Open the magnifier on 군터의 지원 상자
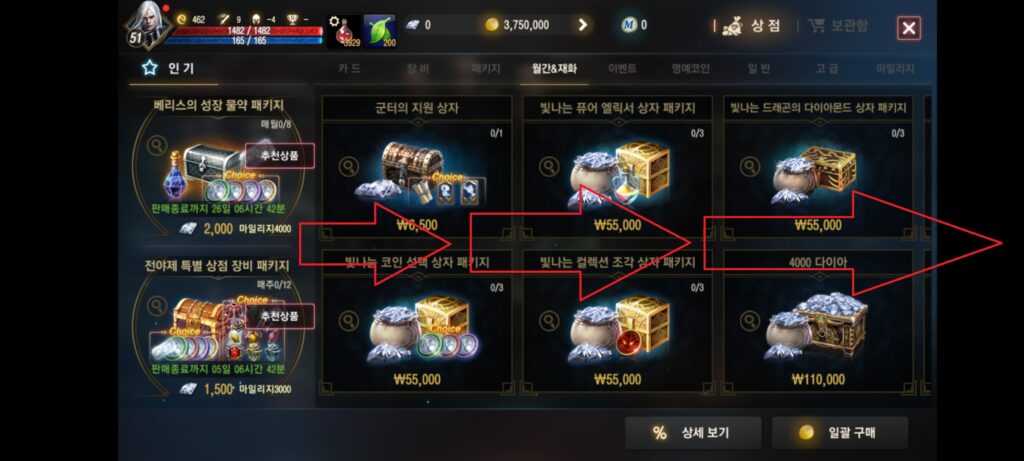The width and height of the screenshot is (1024, 461). [349, 167]
